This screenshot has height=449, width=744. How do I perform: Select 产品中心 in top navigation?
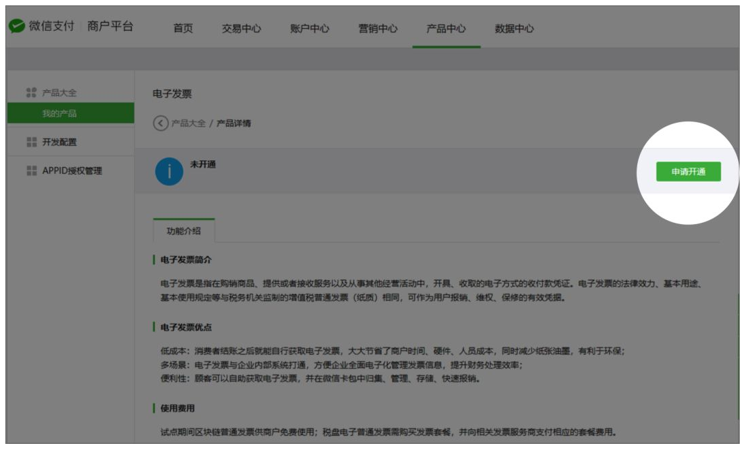(446, 28)
